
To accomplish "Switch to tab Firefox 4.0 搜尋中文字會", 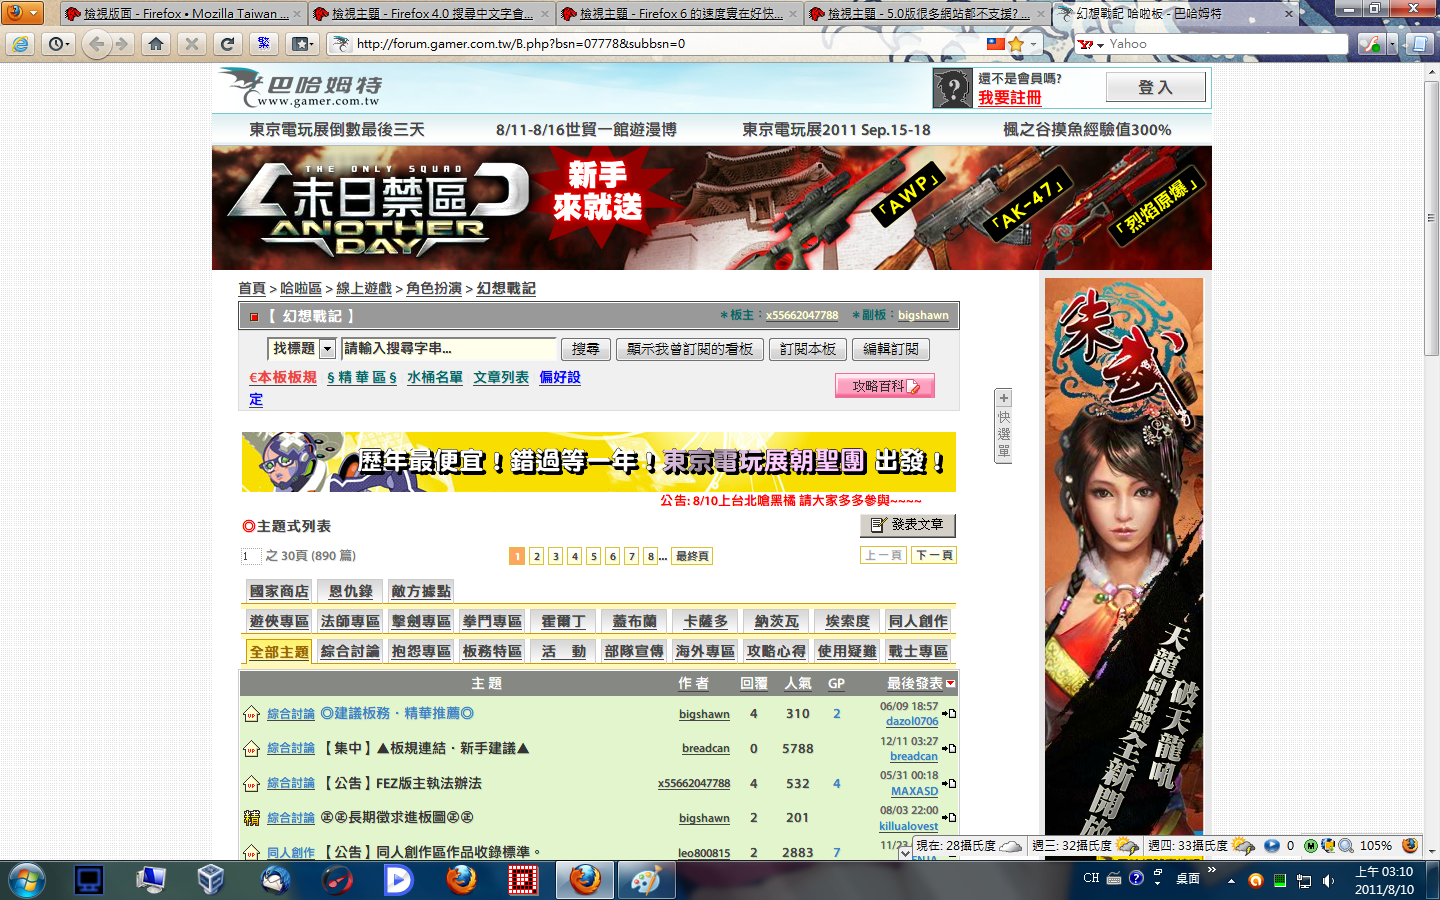I will [x=430, y=14].
